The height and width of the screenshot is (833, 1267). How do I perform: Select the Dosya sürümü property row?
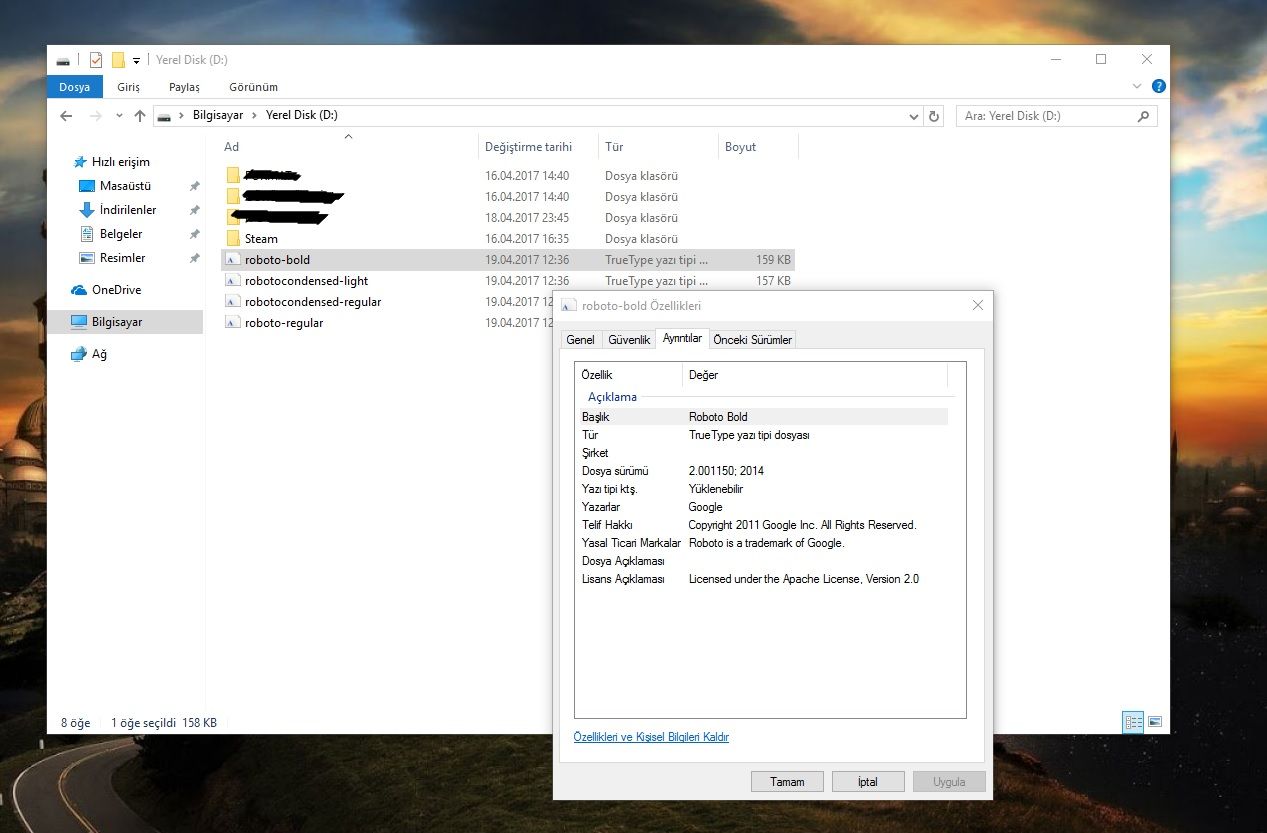(764, 471)
